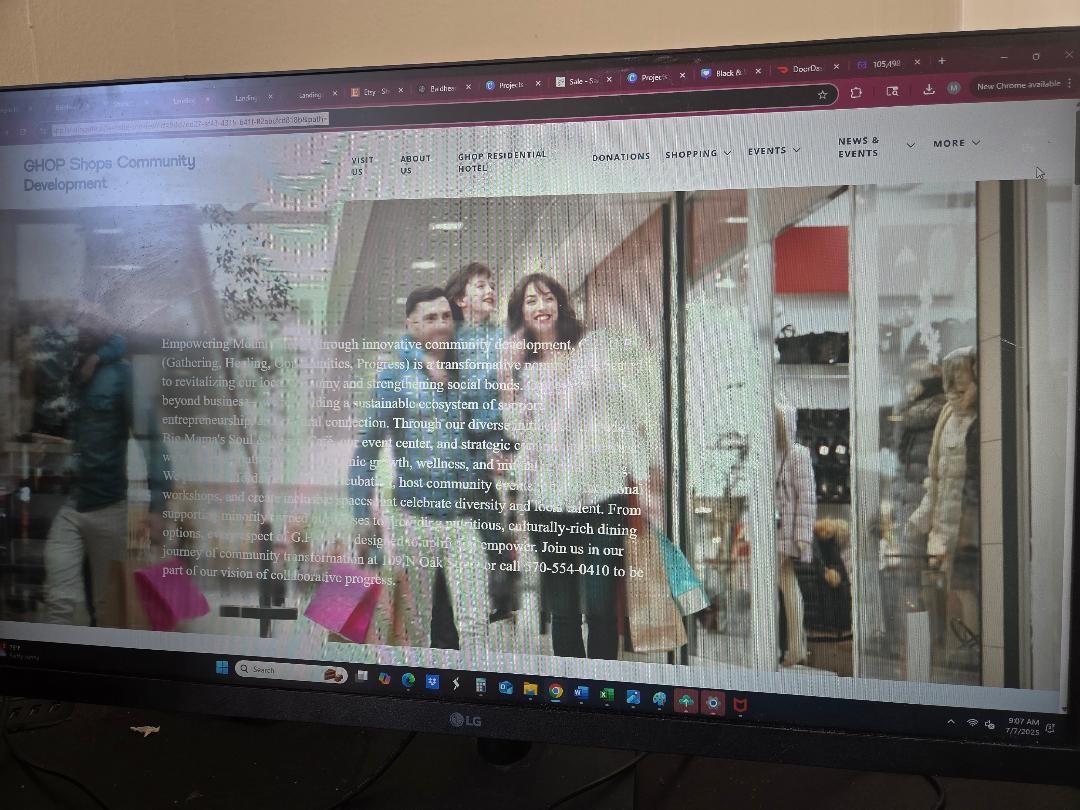Expand the Events menu chevron
Screen dimensions: 1080x810
796,149
